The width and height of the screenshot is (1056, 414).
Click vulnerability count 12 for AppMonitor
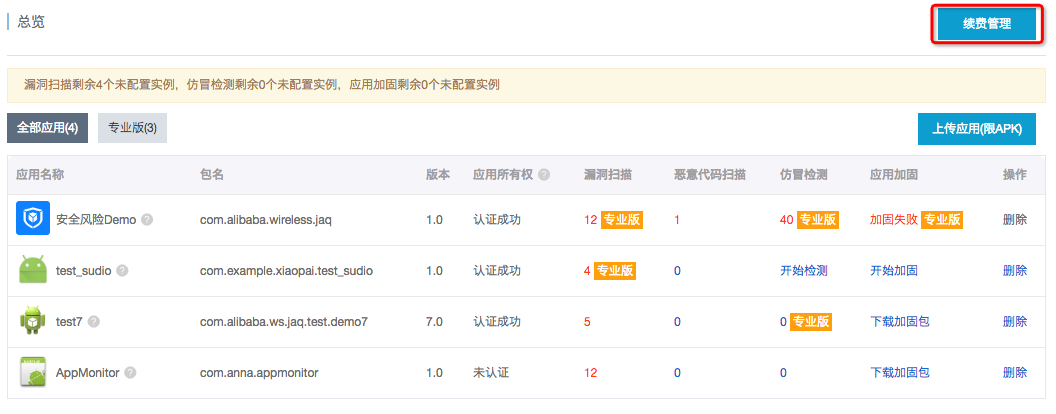coord(590,373)
